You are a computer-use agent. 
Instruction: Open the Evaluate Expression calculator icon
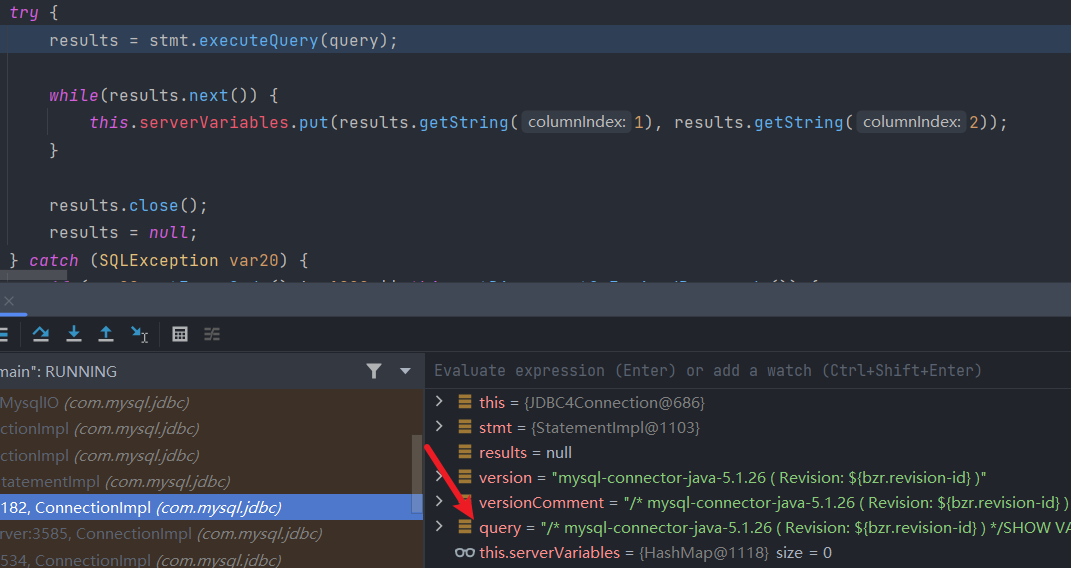[180, 334]
